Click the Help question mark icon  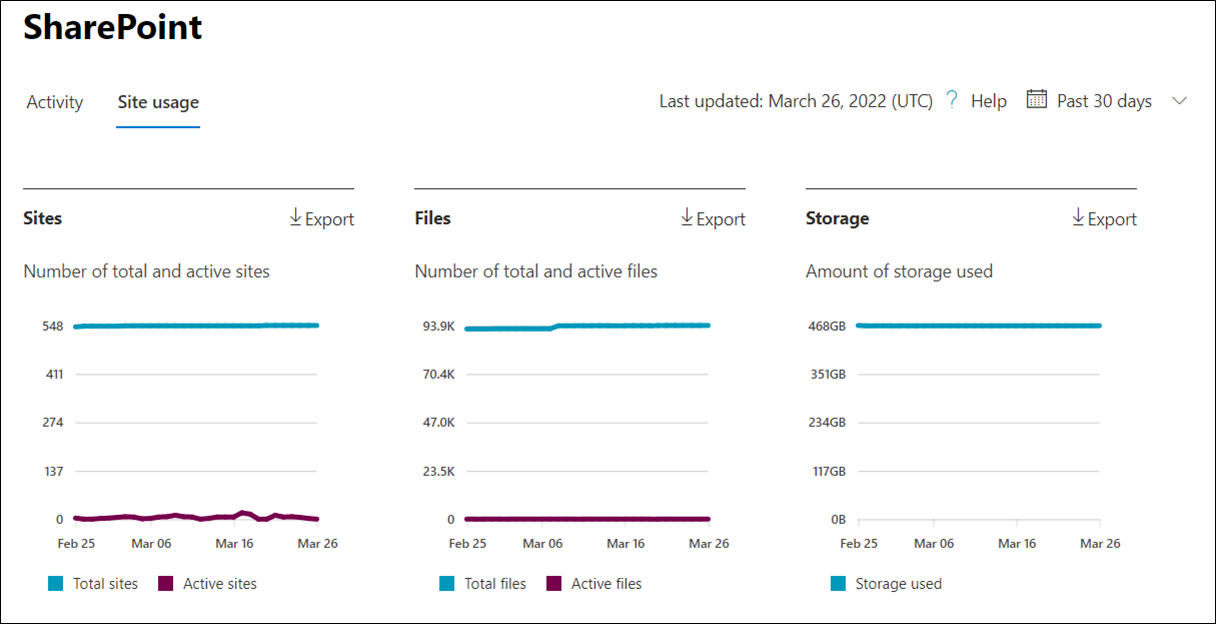click(x=952, y=100)
